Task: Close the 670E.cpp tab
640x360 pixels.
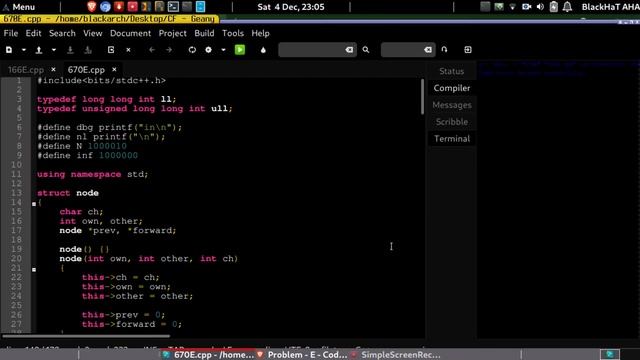Action: pos(114,70)
